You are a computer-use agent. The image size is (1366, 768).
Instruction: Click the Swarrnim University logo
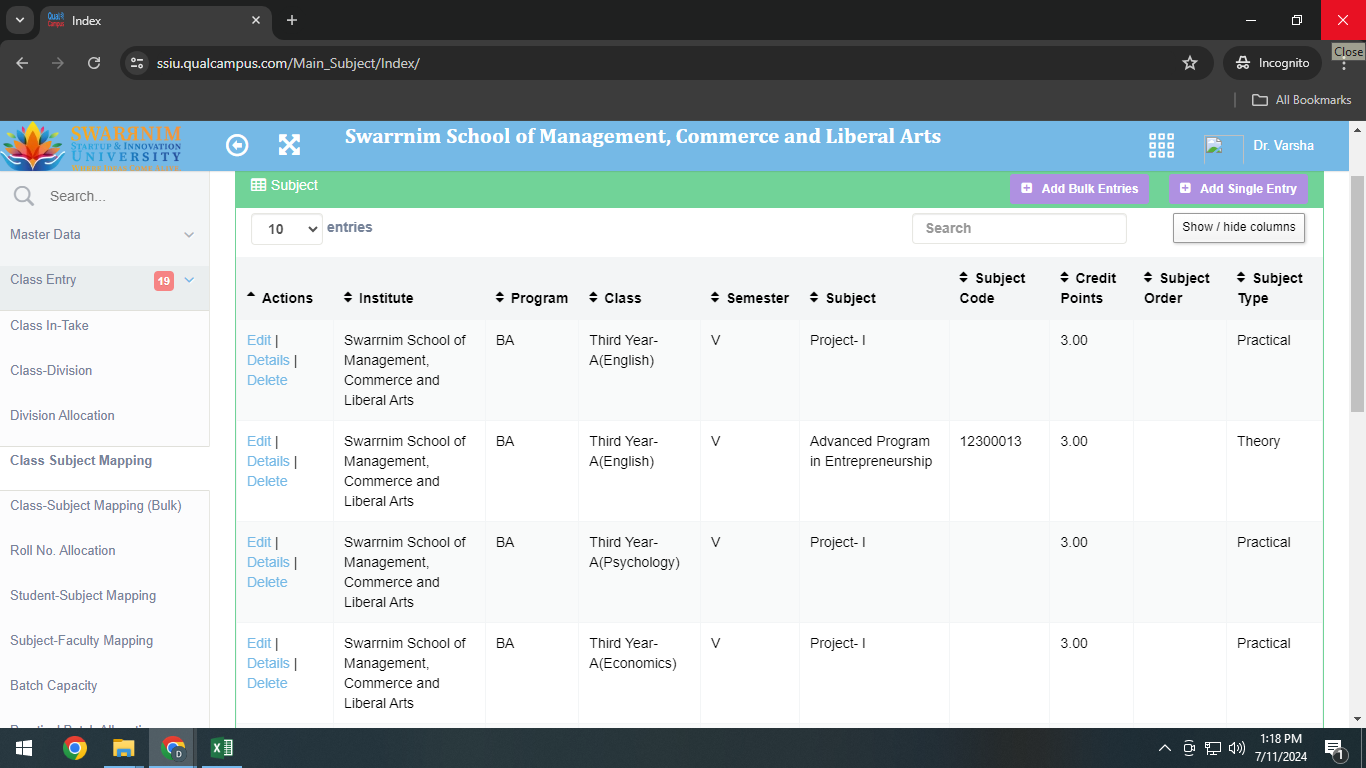[92, 146]
